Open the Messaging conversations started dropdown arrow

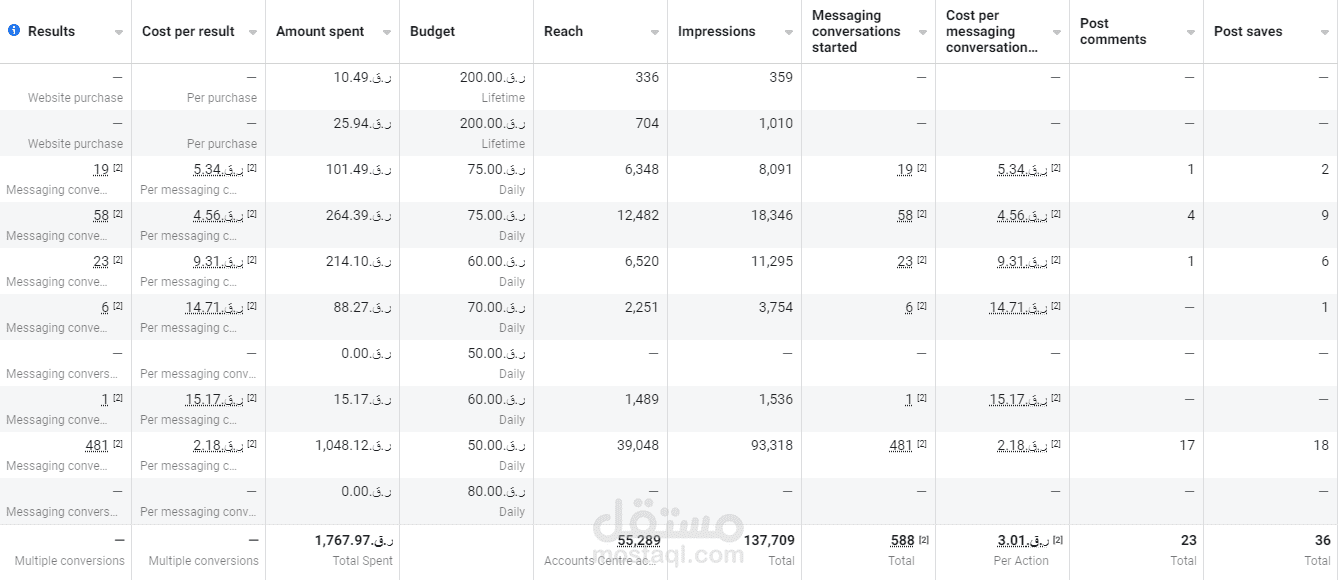923,32
